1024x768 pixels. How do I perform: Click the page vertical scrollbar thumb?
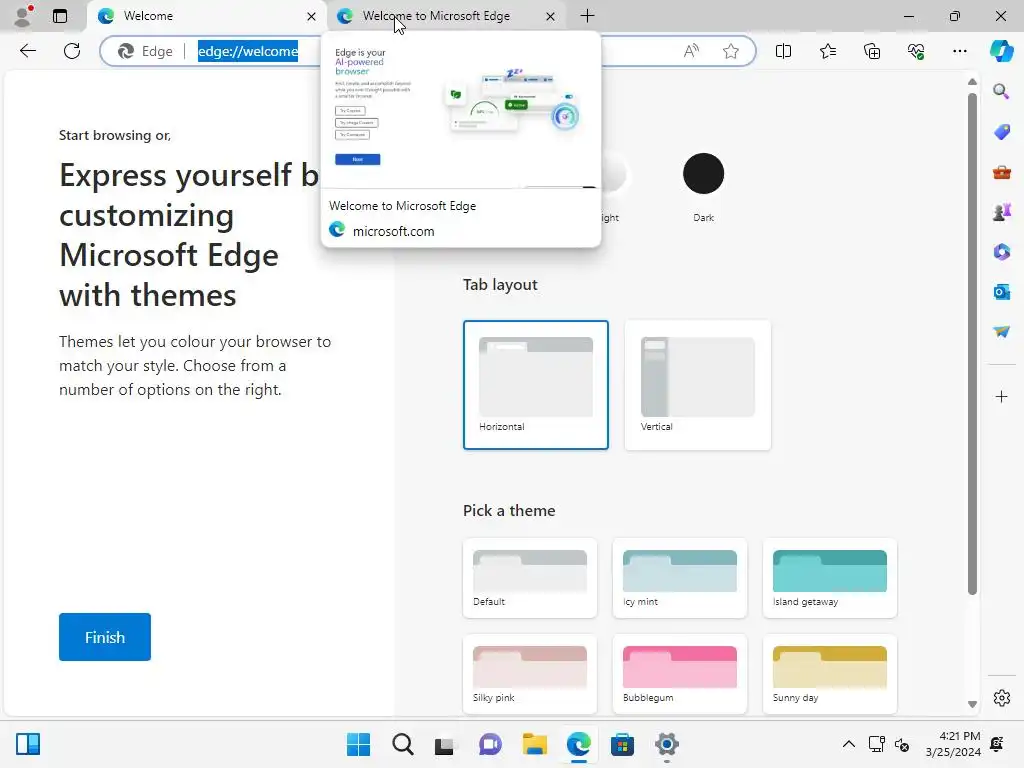click(x=972, y=344)
